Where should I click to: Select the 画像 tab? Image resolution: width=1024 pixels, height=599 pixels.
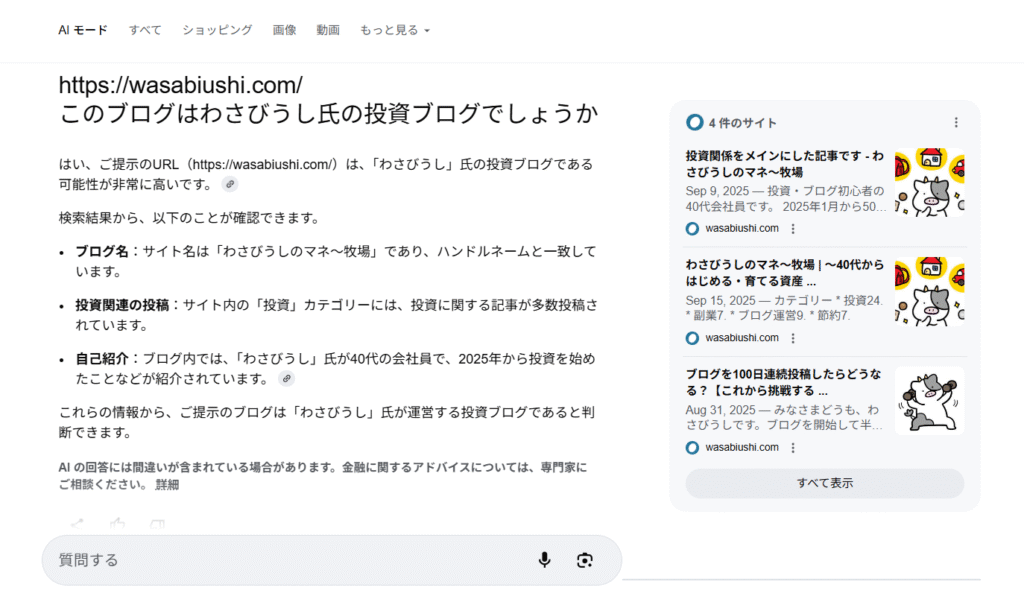(x=284, y=30)
